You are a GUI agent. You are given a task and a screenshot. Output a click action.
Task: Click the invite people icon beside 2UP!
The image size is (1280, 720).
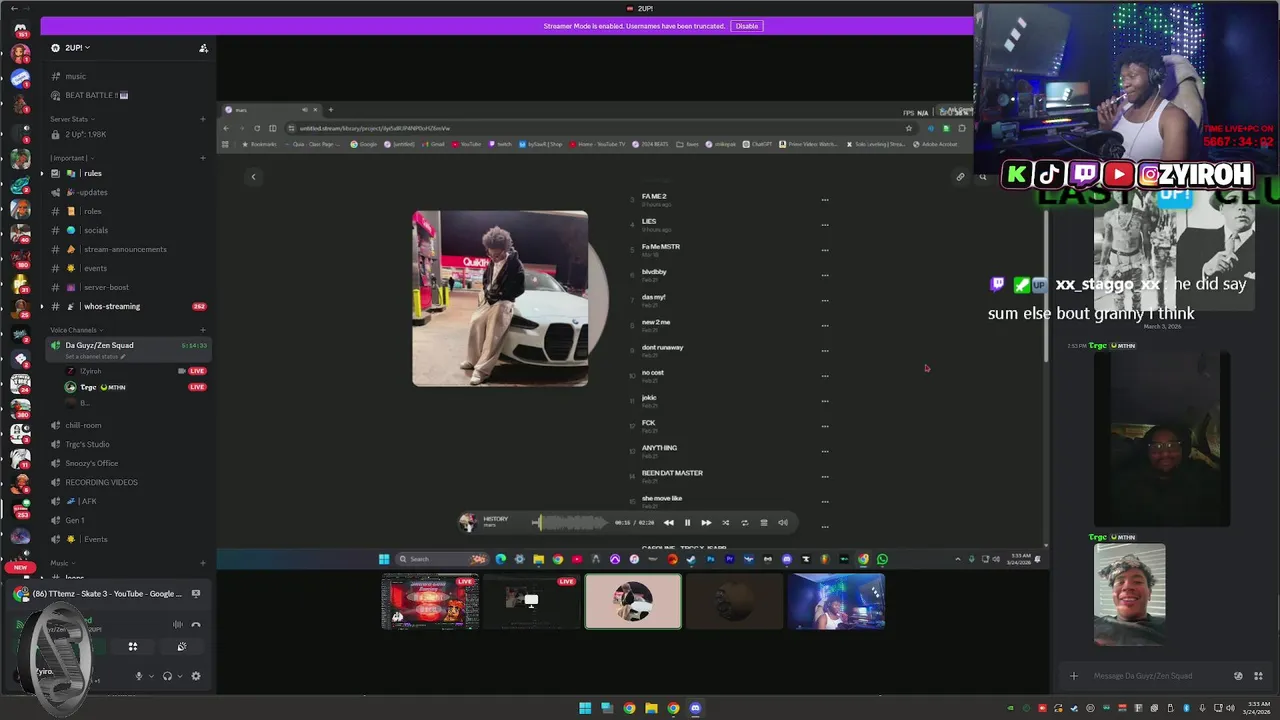pyautogui.click(x=203, y=48)
